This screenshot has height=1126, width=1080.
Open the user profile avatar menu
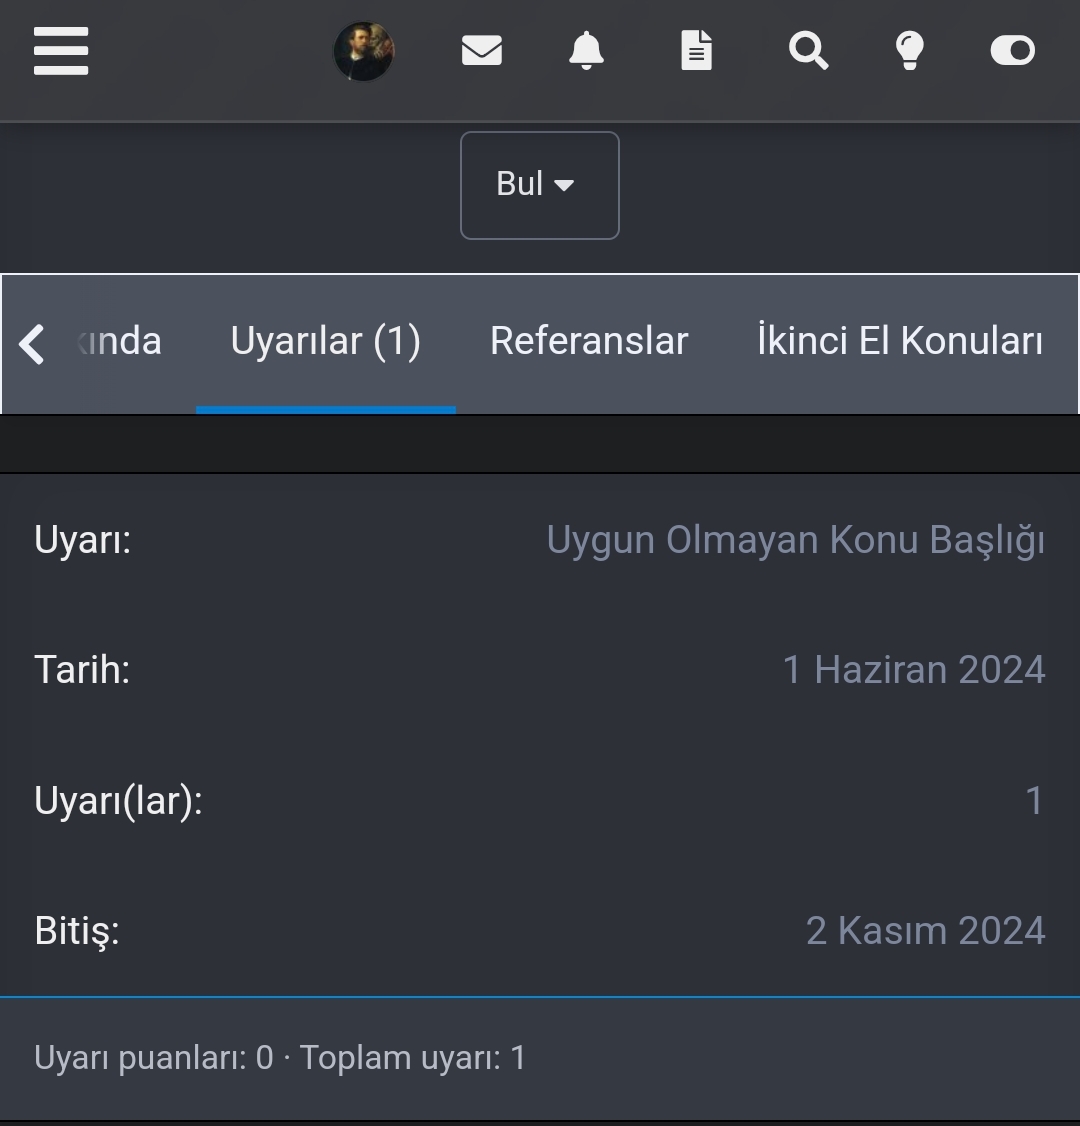tap(363, 51)
